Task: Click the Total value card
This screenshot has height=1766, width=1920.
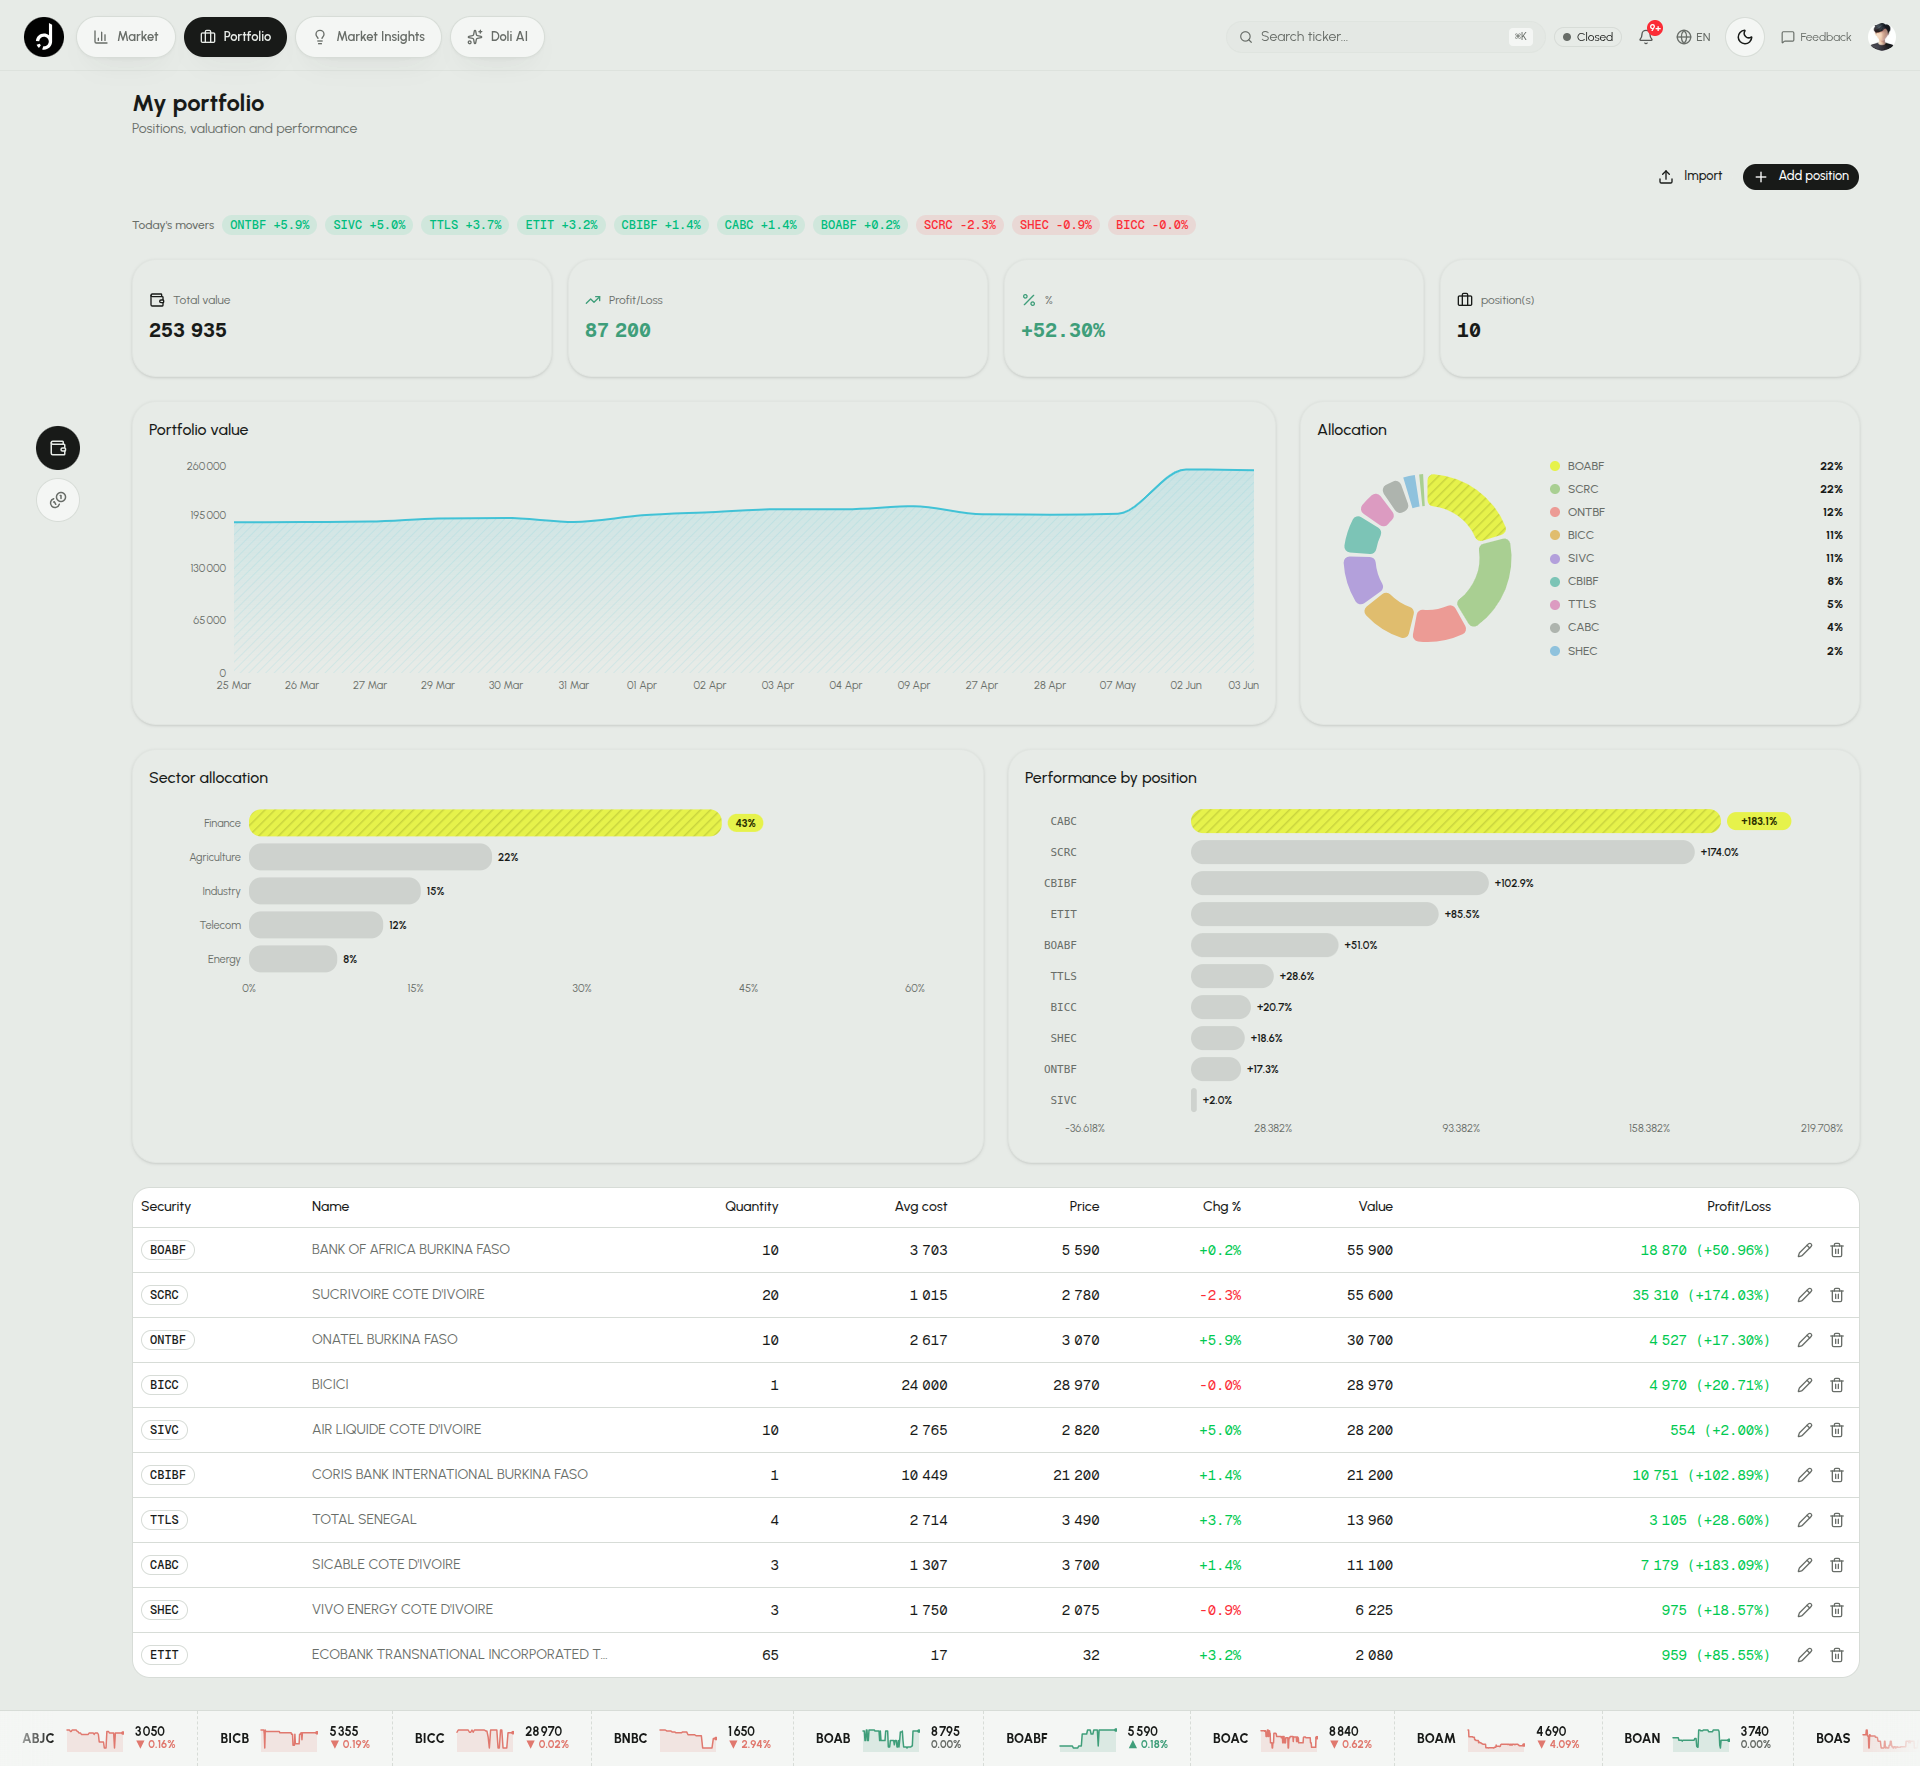Action: [342, 318]
